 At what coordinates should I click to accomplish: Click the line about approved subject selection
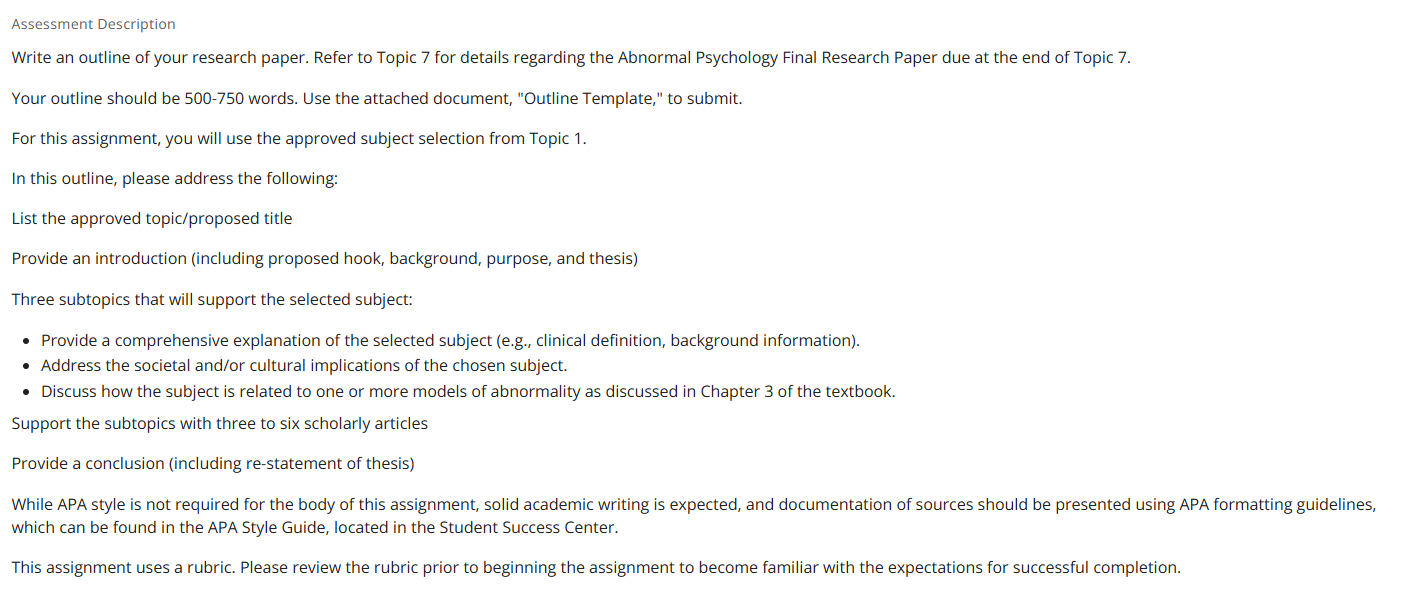(299, 138)
